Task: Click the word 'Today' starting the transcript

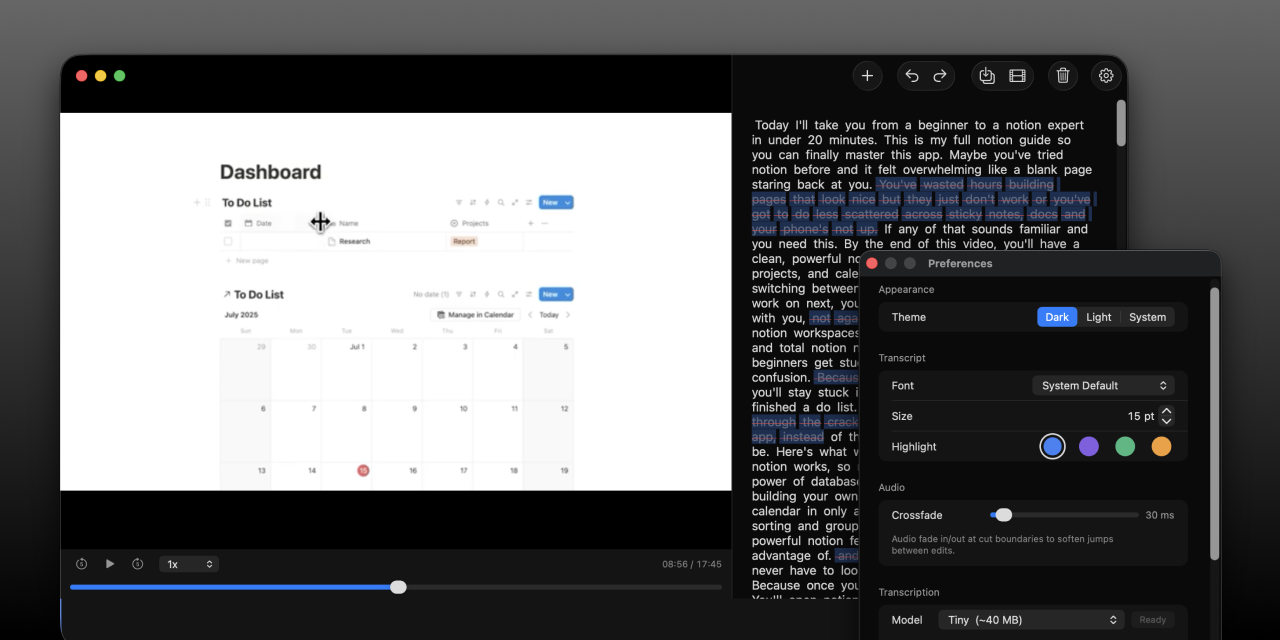Action: (x=772, y=126)
